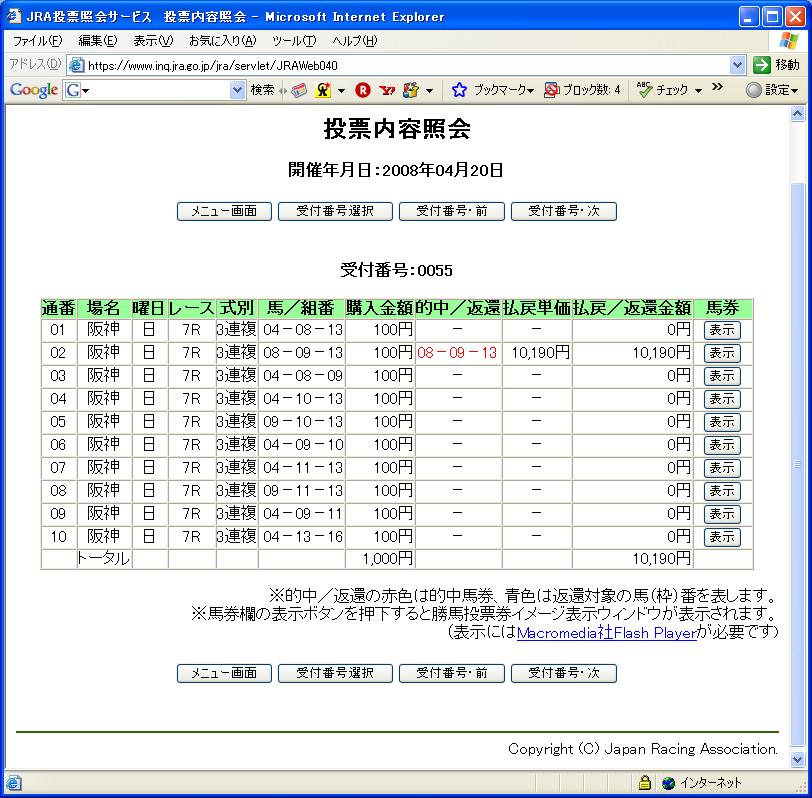Click the status bar page icon
Image resolution: width=812 pixels, height=798 pixels.
point(13,783)
